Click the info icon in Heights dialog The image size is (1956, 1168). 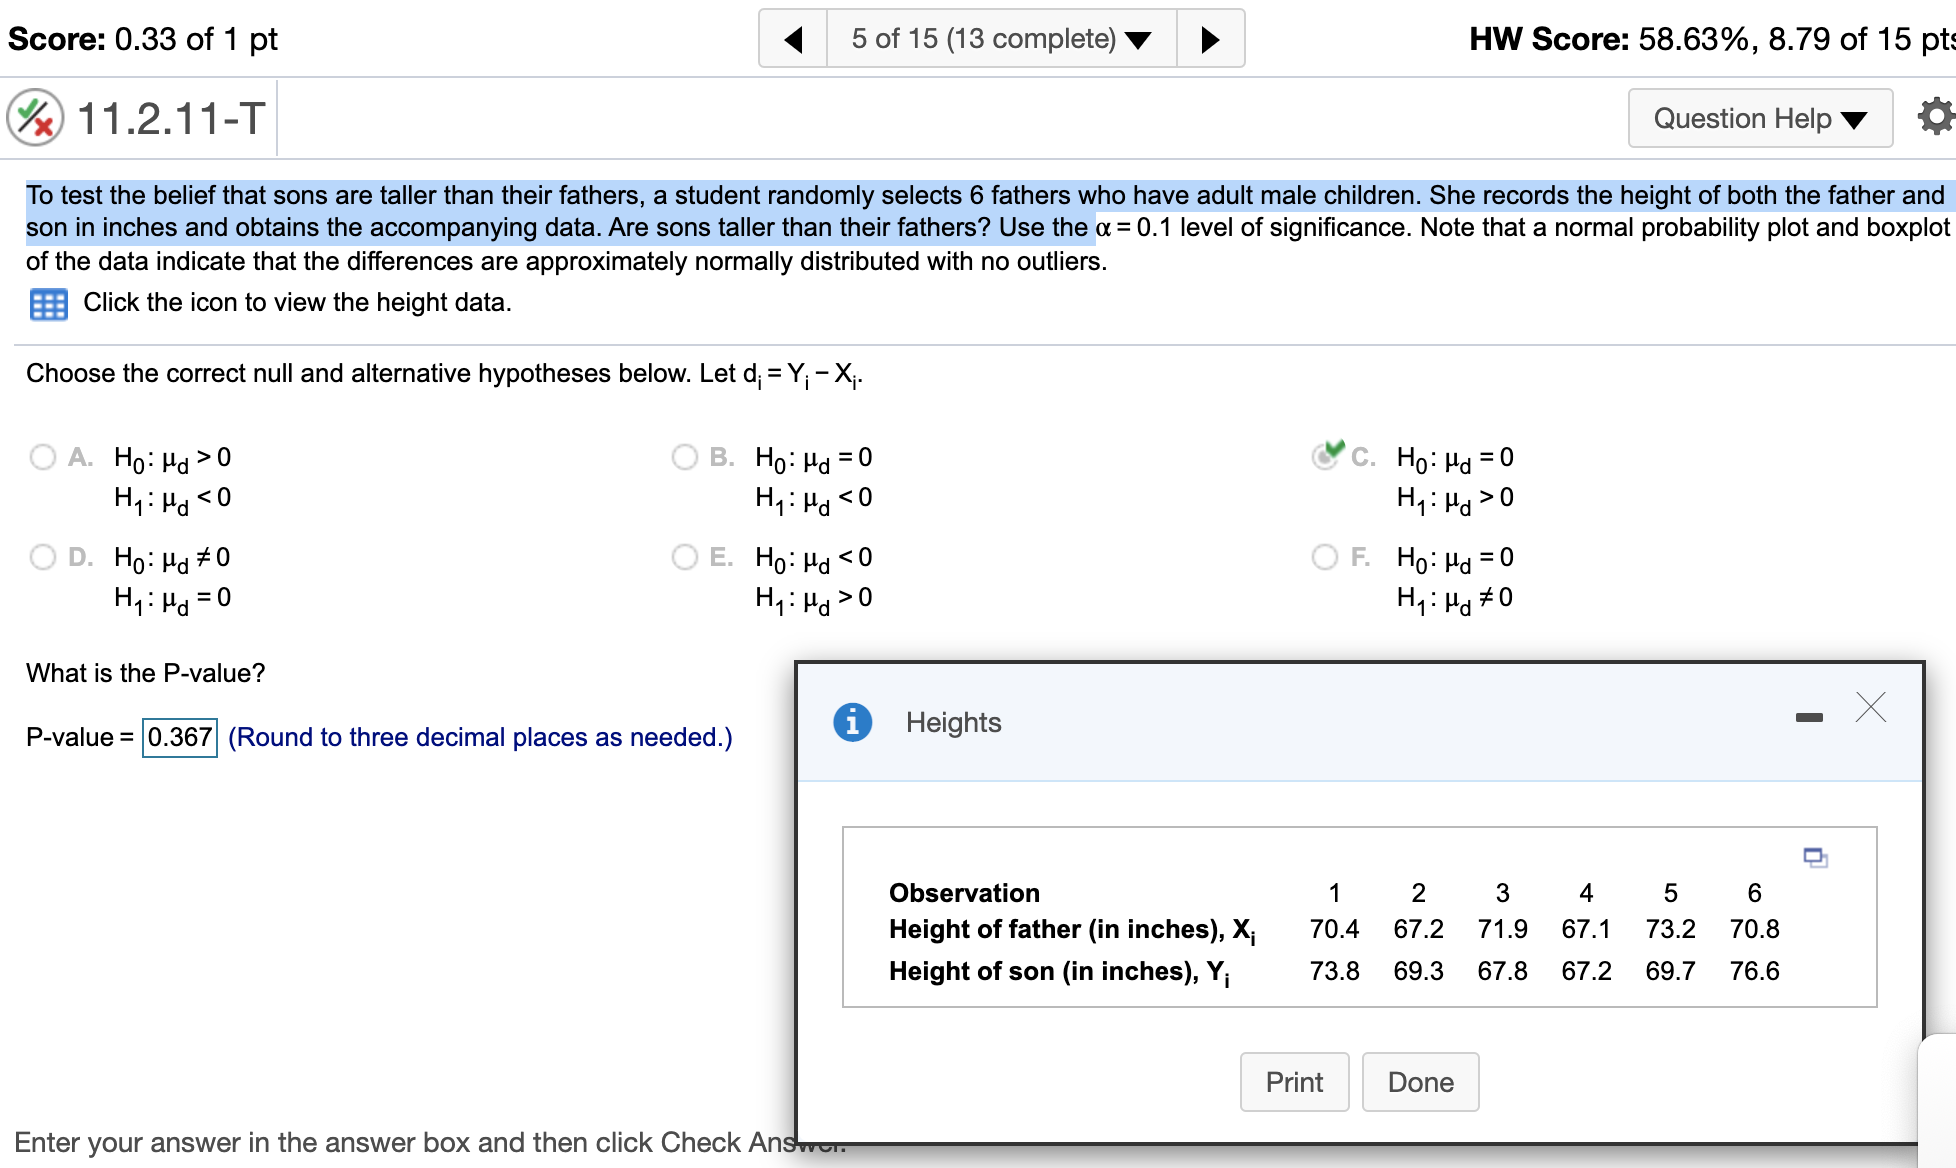pos(851,722)
